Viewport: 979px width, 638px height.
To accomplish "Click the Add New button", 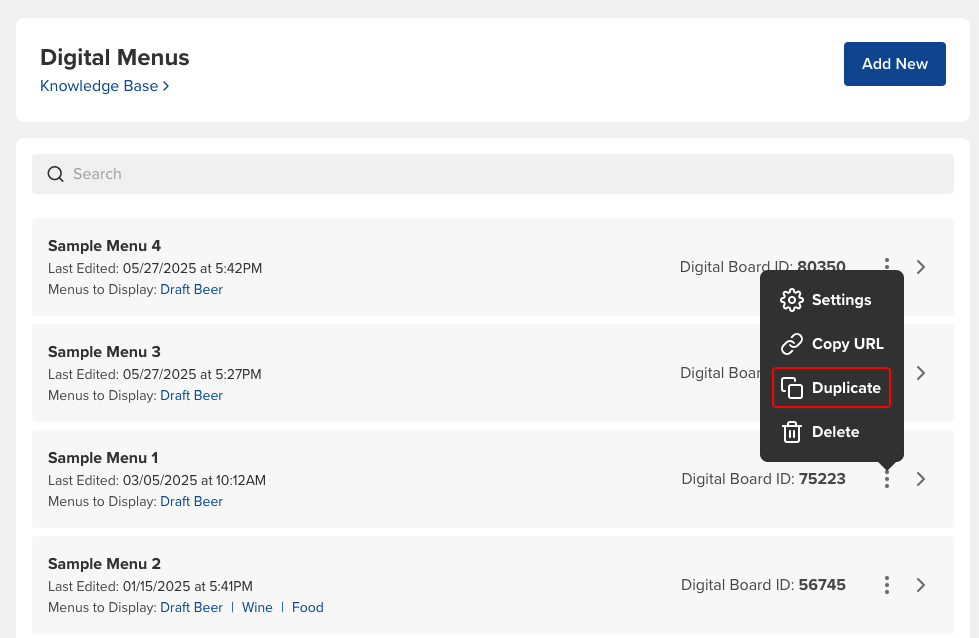I will [894, 63].
